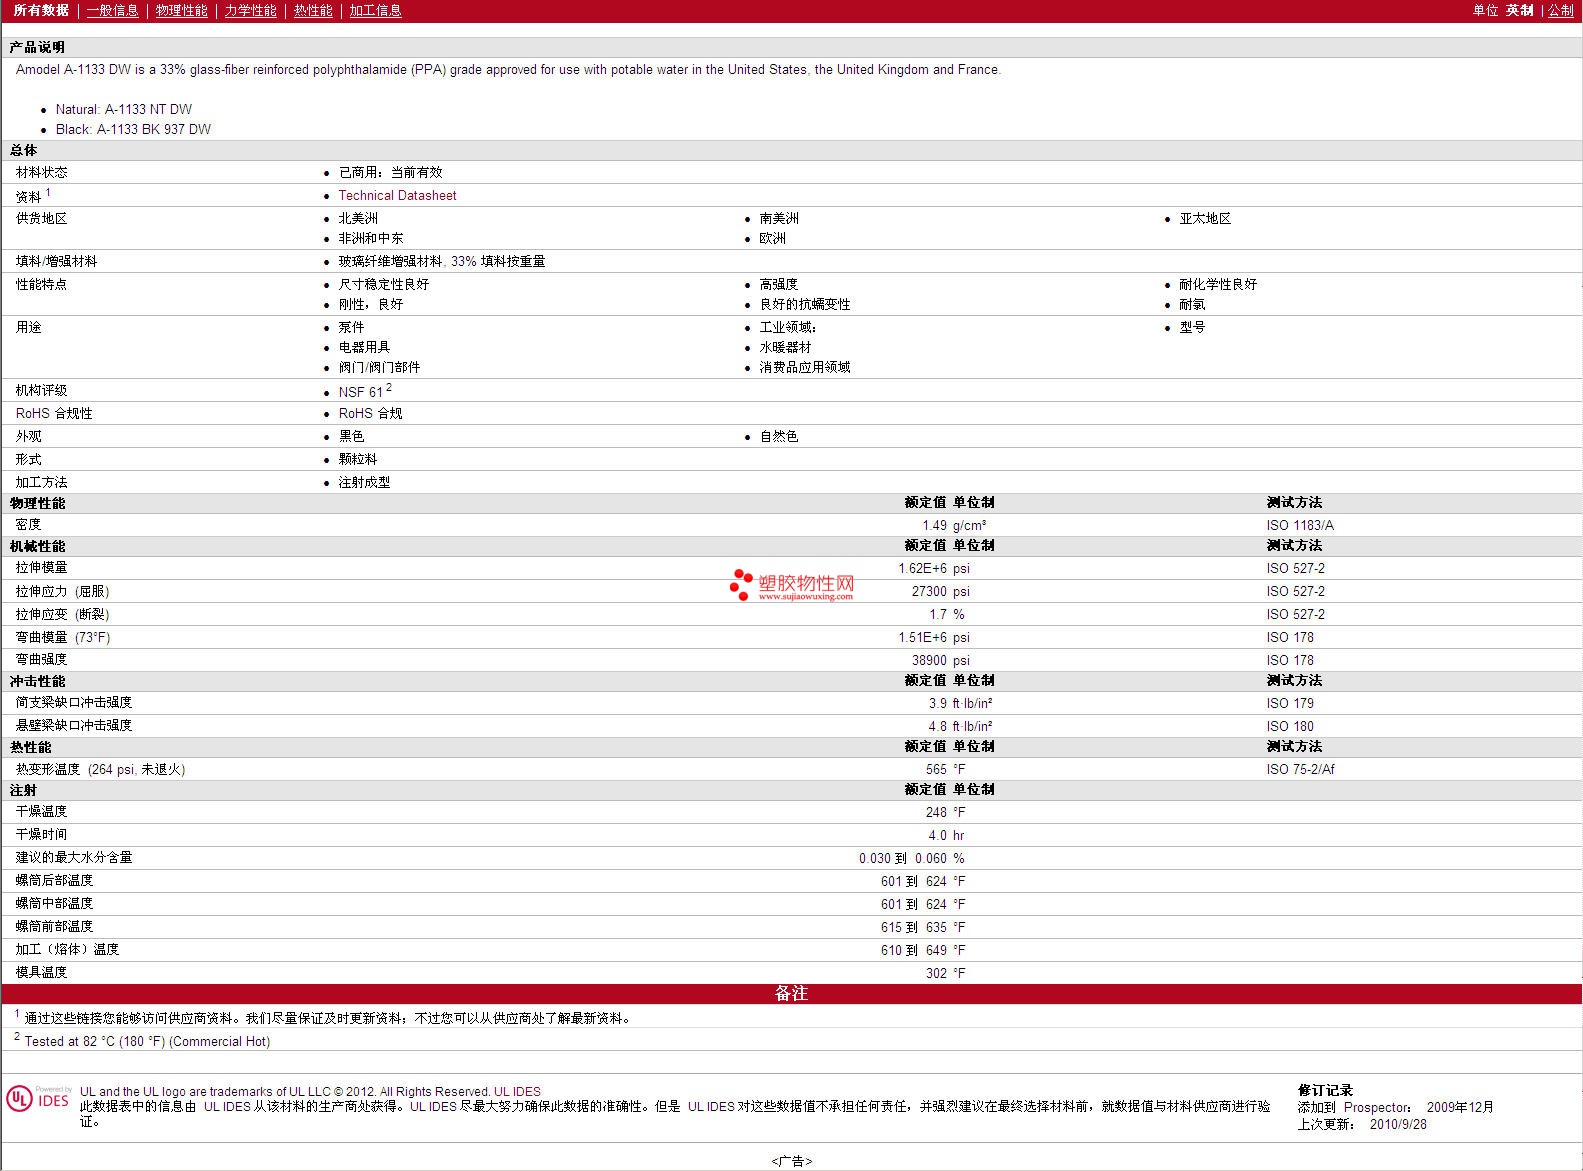Image resolution: width=1583 pixels, height=1171 pixels.
Task: Open the 所有数据 tab
Action: [x=41, y=11]
